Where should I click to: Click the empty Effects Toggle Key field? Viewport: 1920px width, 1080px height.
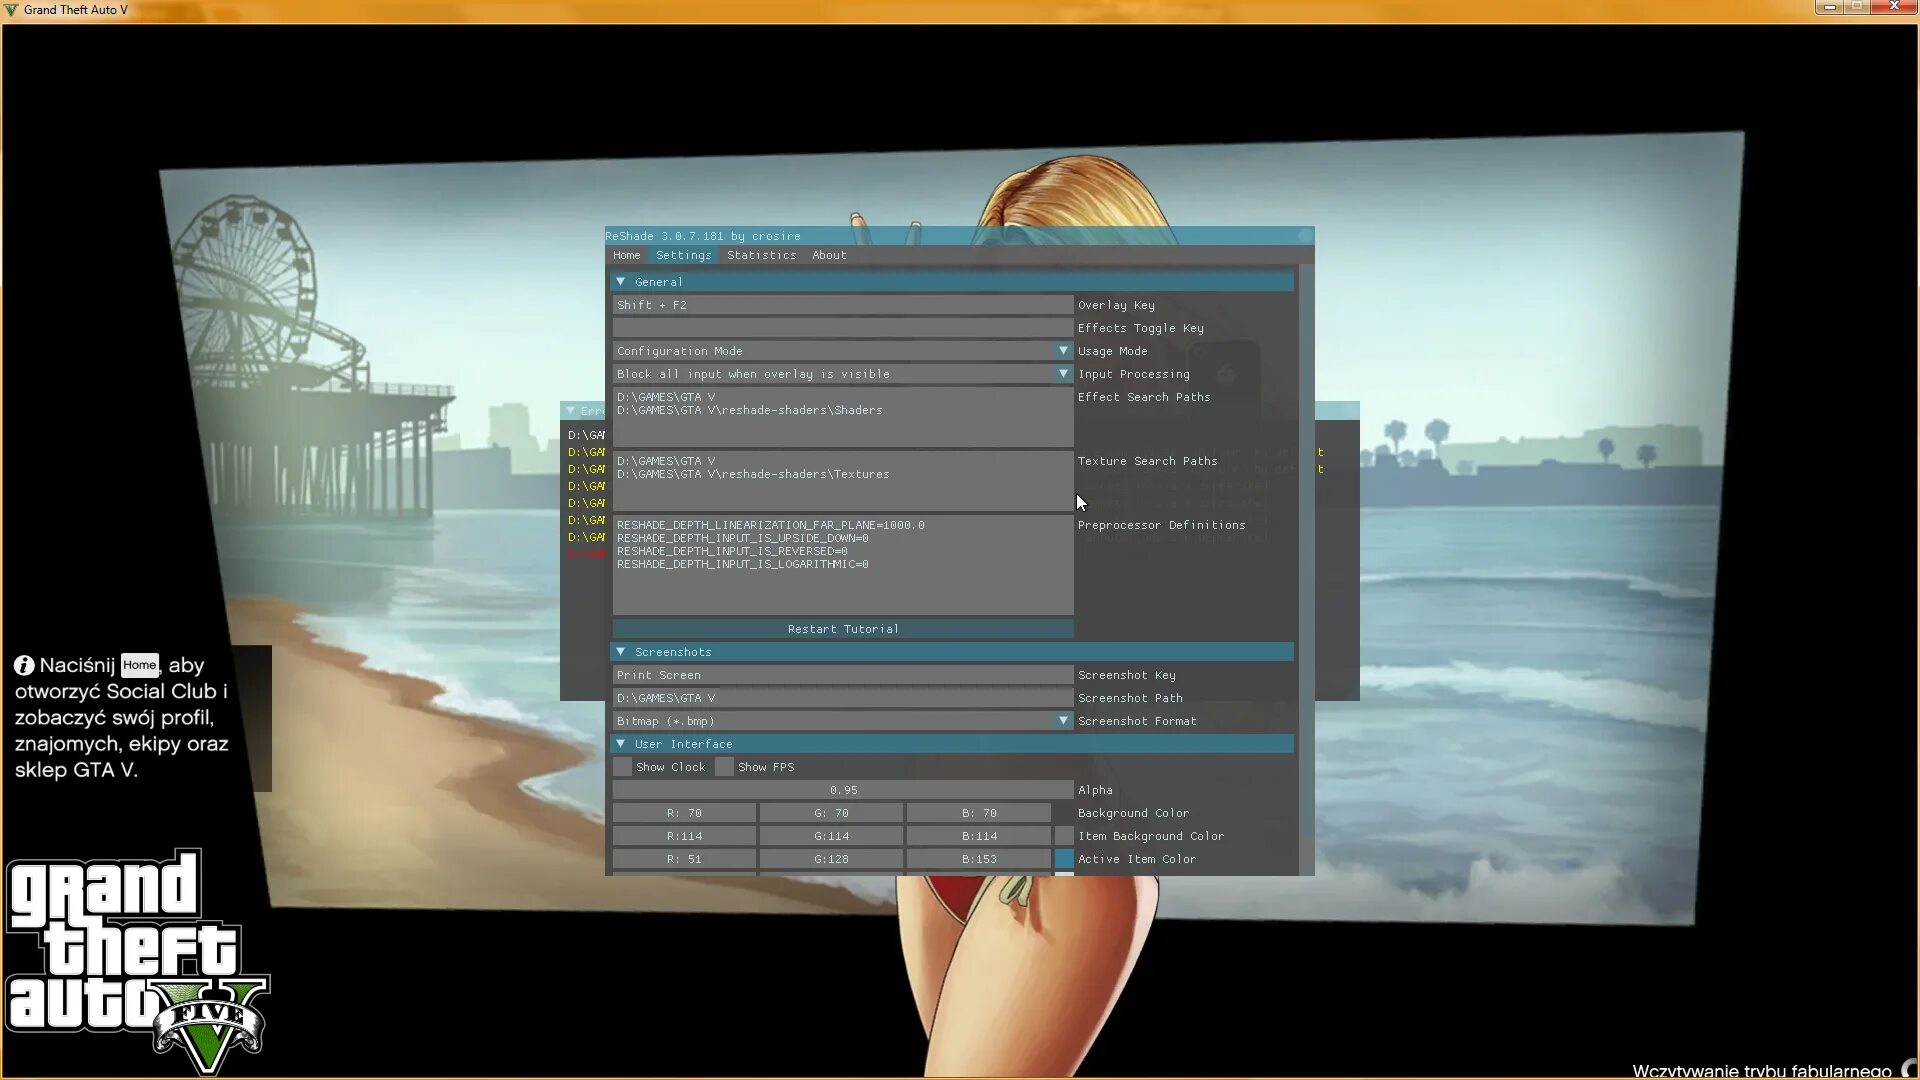(843, 328)
